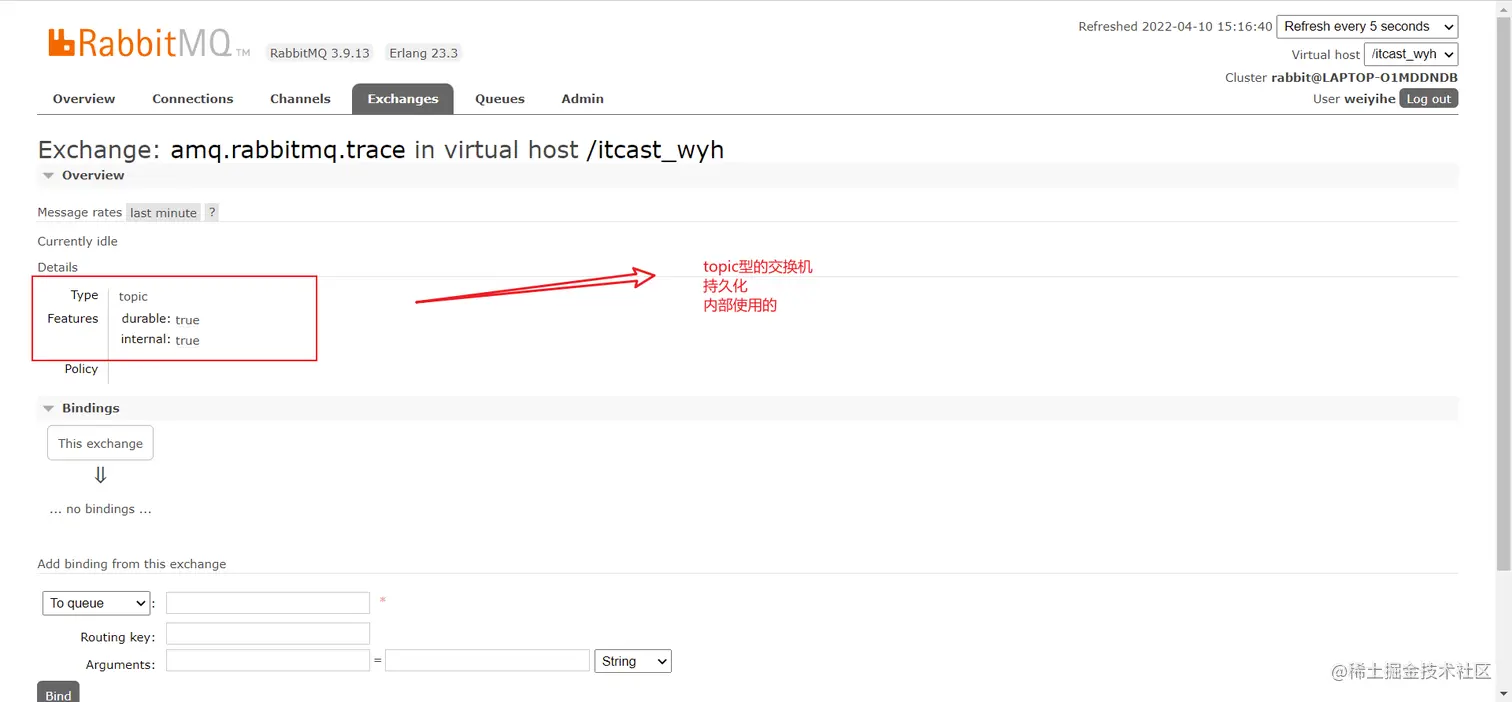Open the Overview tab
Image resolution: width=1512 pixels, height=702 pixels.
pos(84,99)
